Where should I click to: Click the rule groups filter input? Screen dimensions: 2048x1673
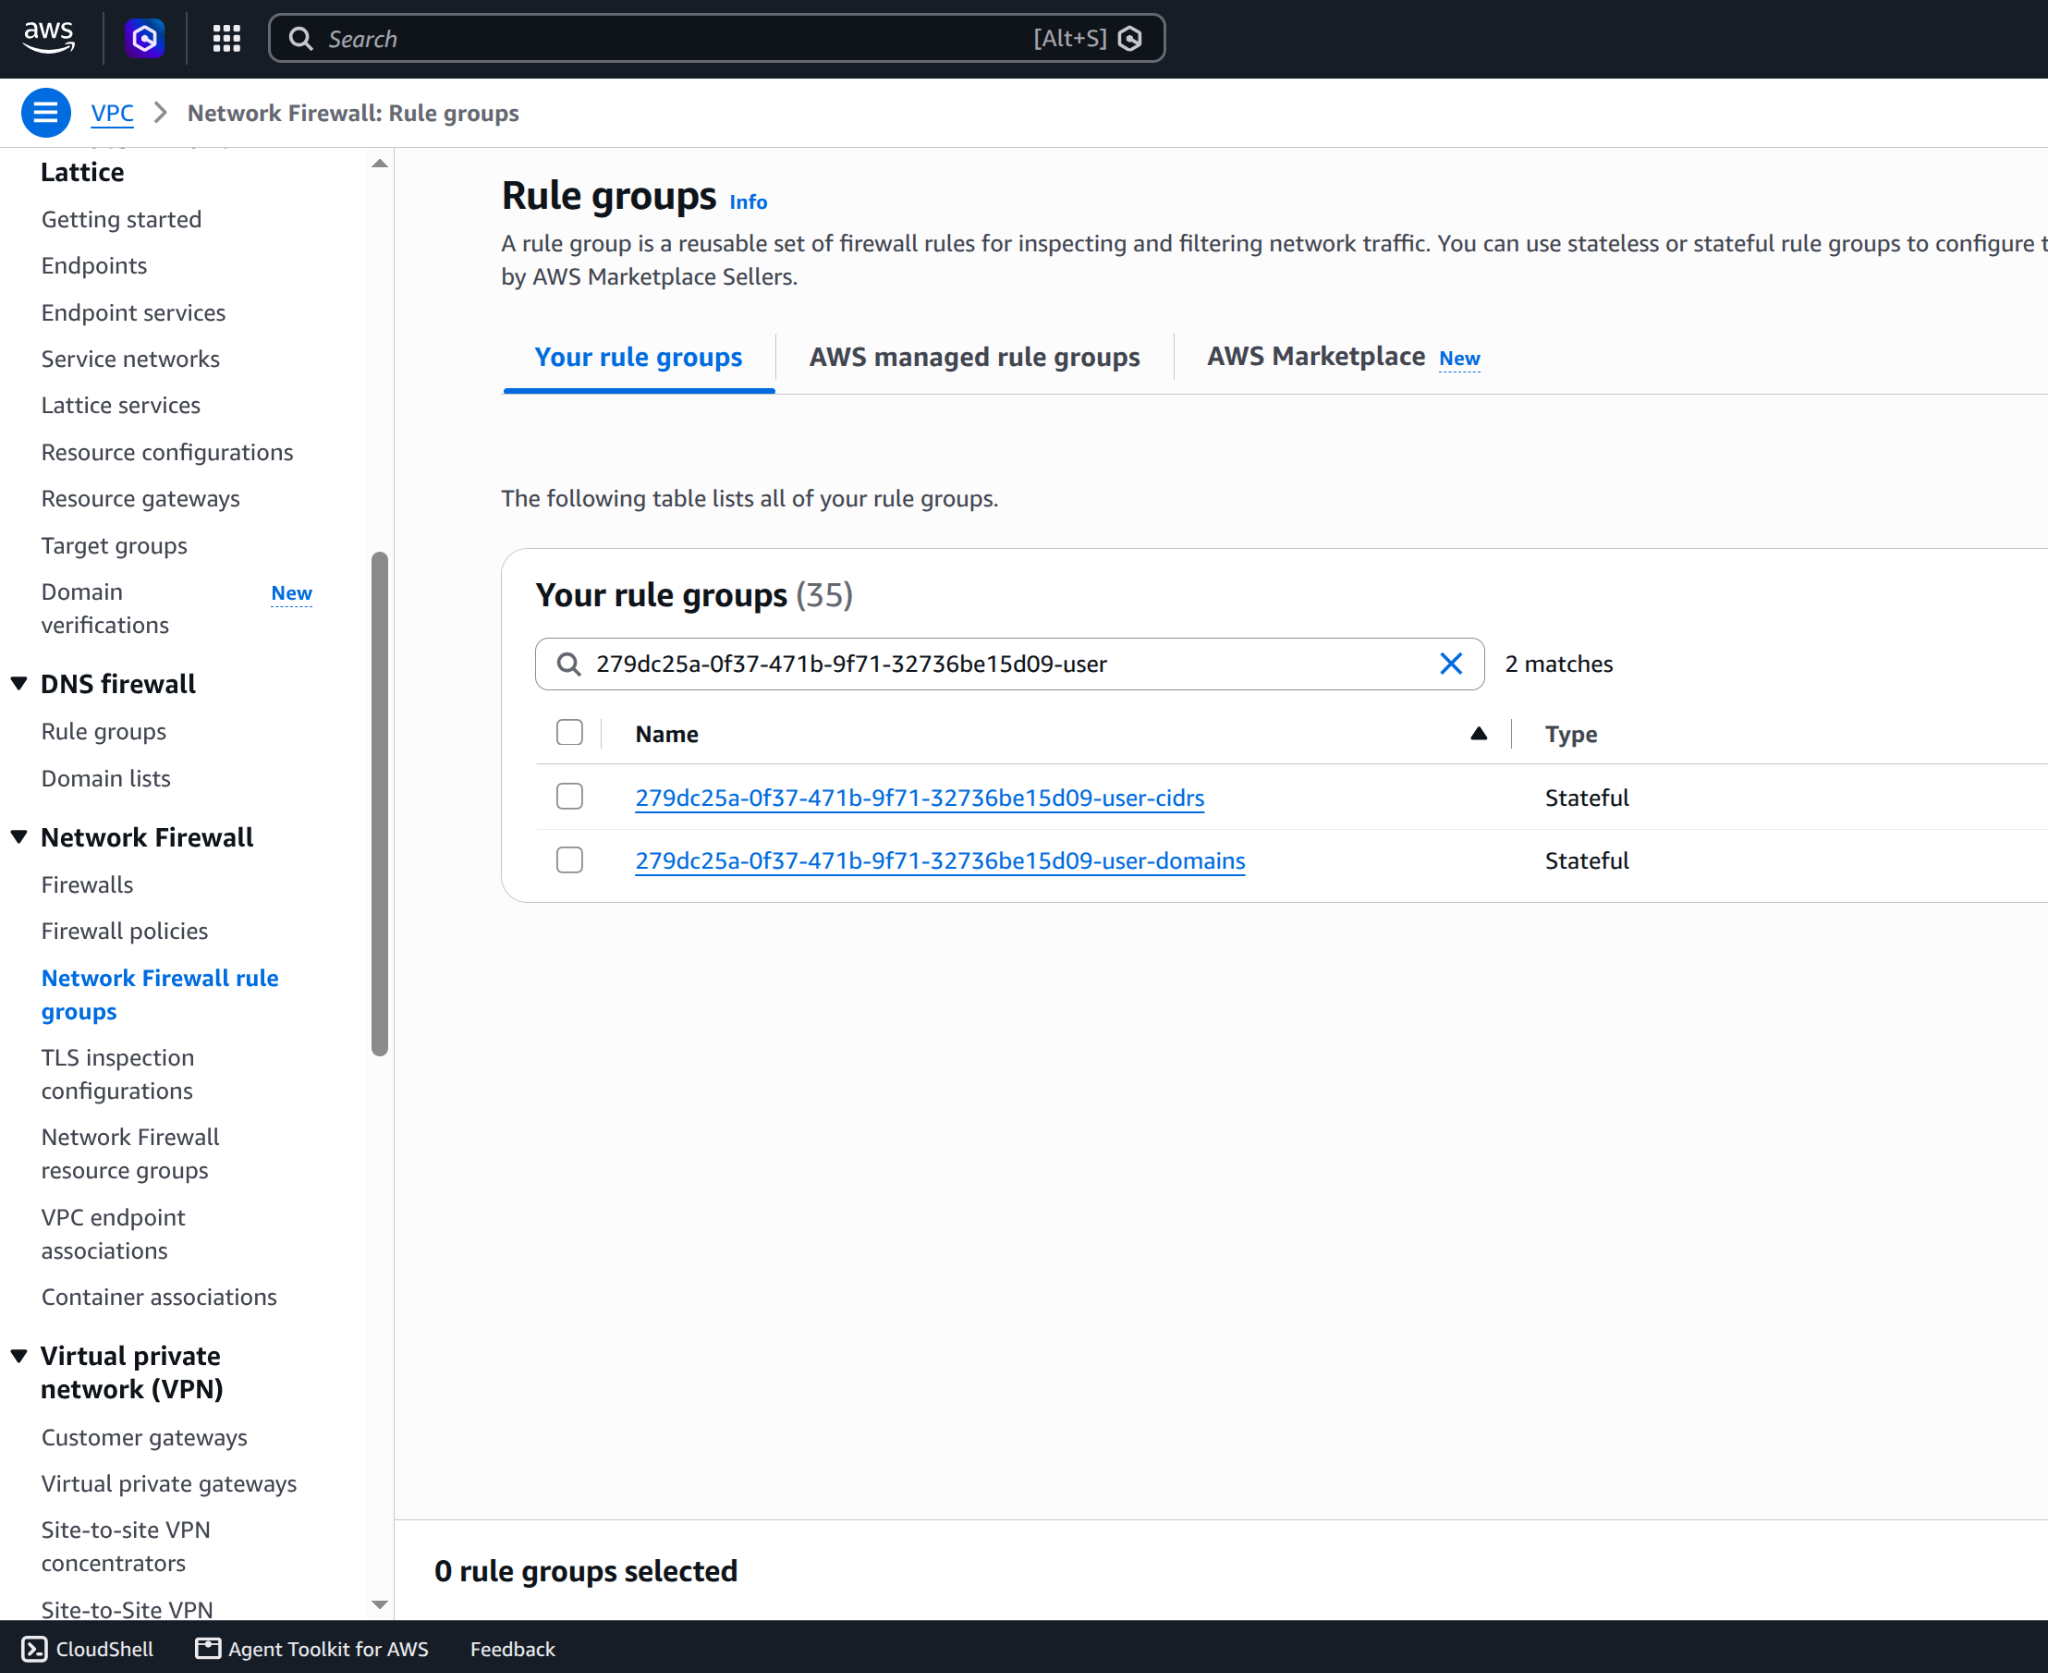[1009, 664]
